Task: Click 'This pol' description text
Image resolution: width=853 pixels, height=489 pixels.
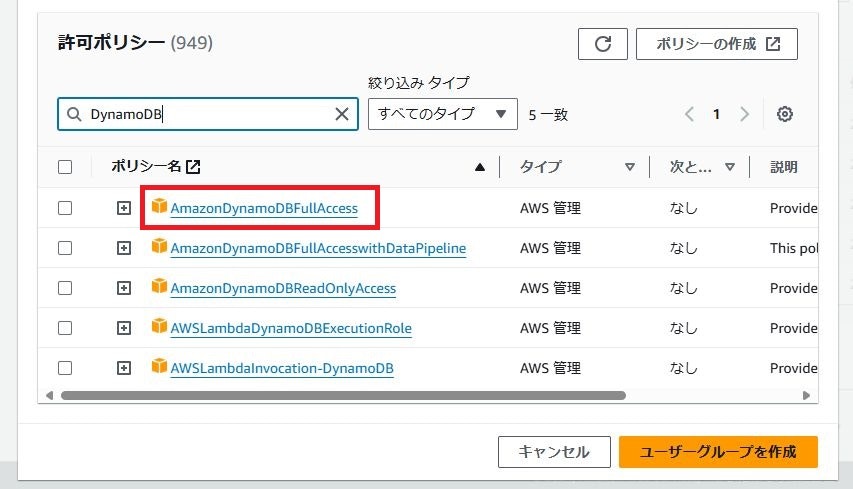Action: 794,249
